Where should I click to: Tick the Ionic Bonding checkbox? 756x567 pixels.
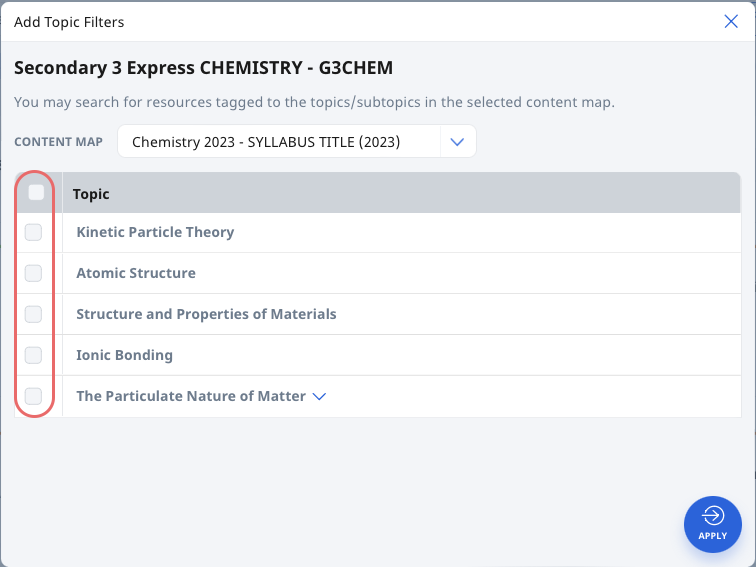click(33, 355)
